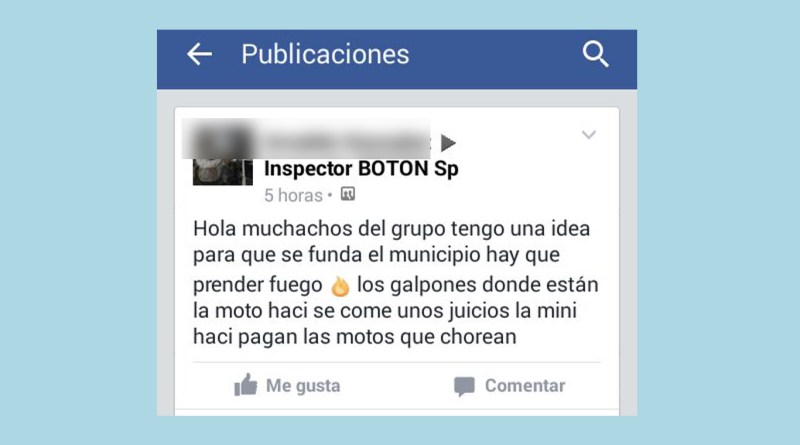Click the triangle arrow before the group name
The image size is (800, 445).
448,143
